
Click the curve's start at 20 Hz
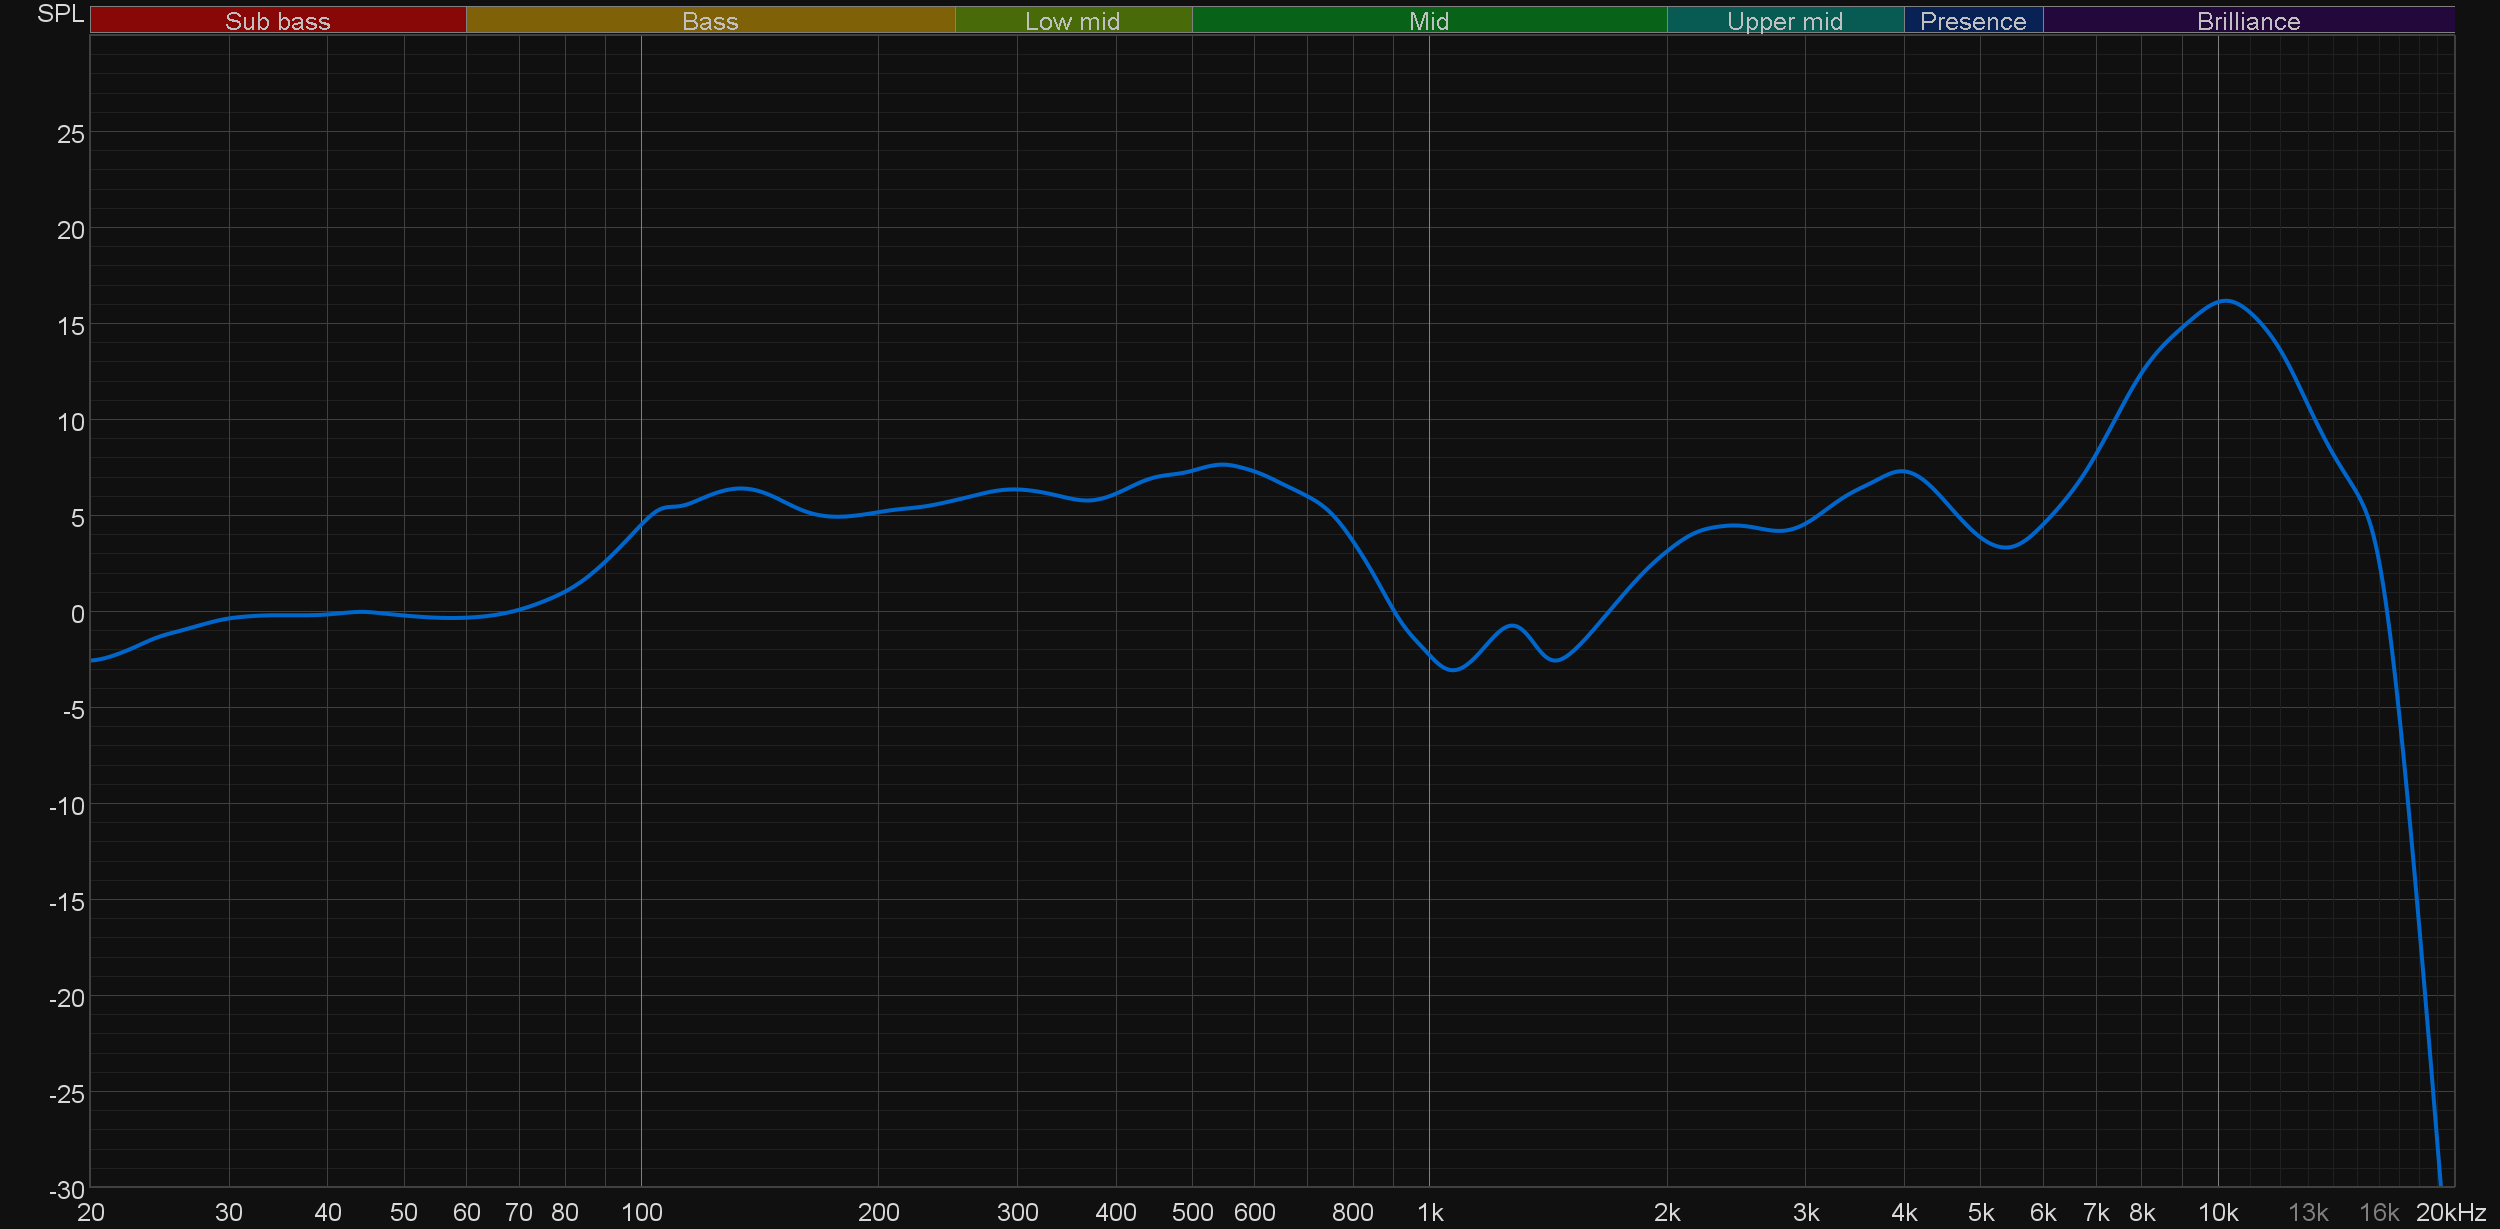[x=92, y=660]
